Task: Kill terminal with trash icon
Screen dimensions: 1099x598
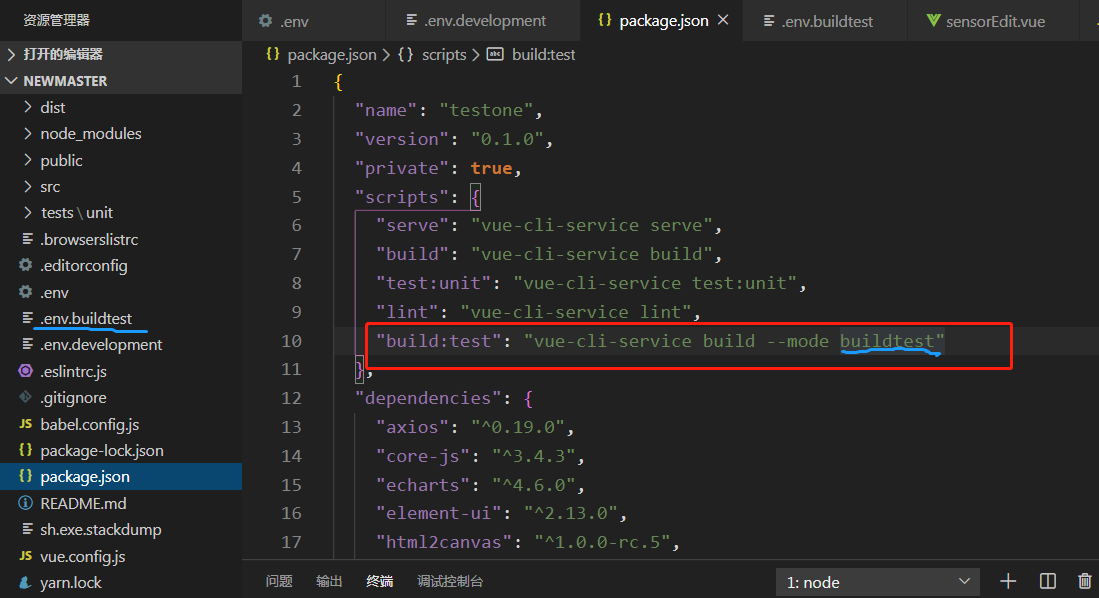Action: point(1084,581)
